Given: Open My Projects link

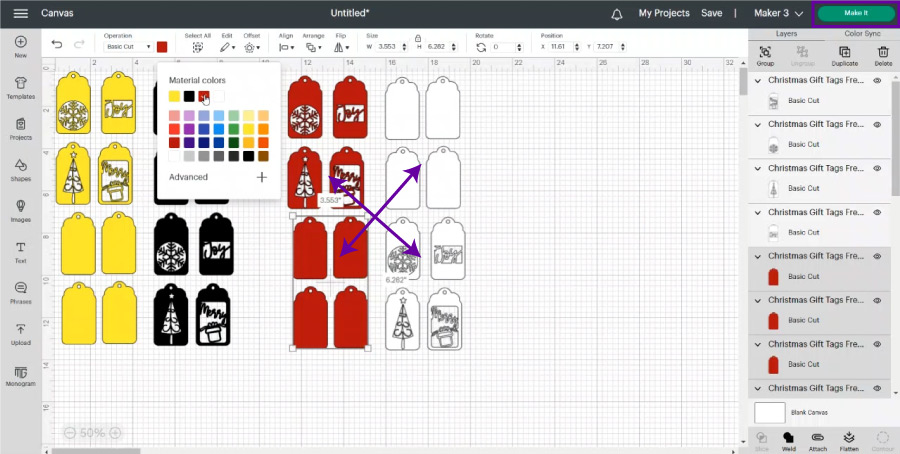Looking at the screenshot, I should [x=664, y=14].
